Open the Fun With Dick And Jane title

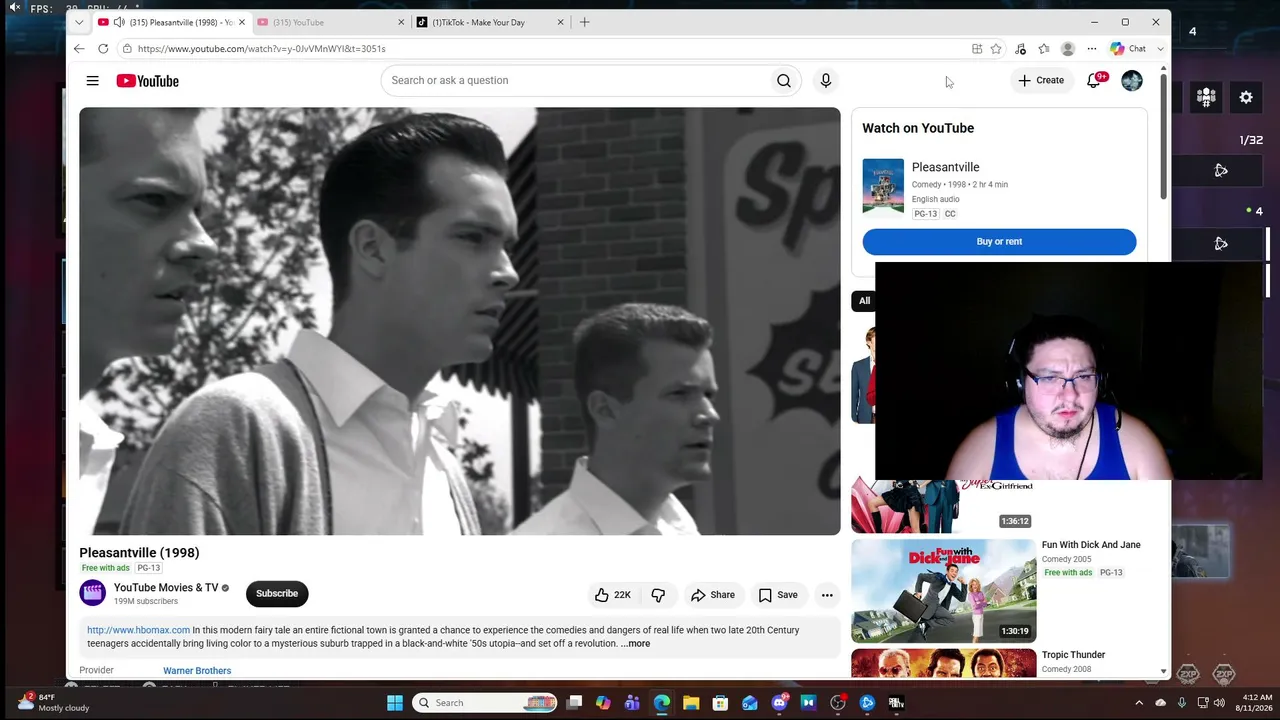pos(1091,545)
